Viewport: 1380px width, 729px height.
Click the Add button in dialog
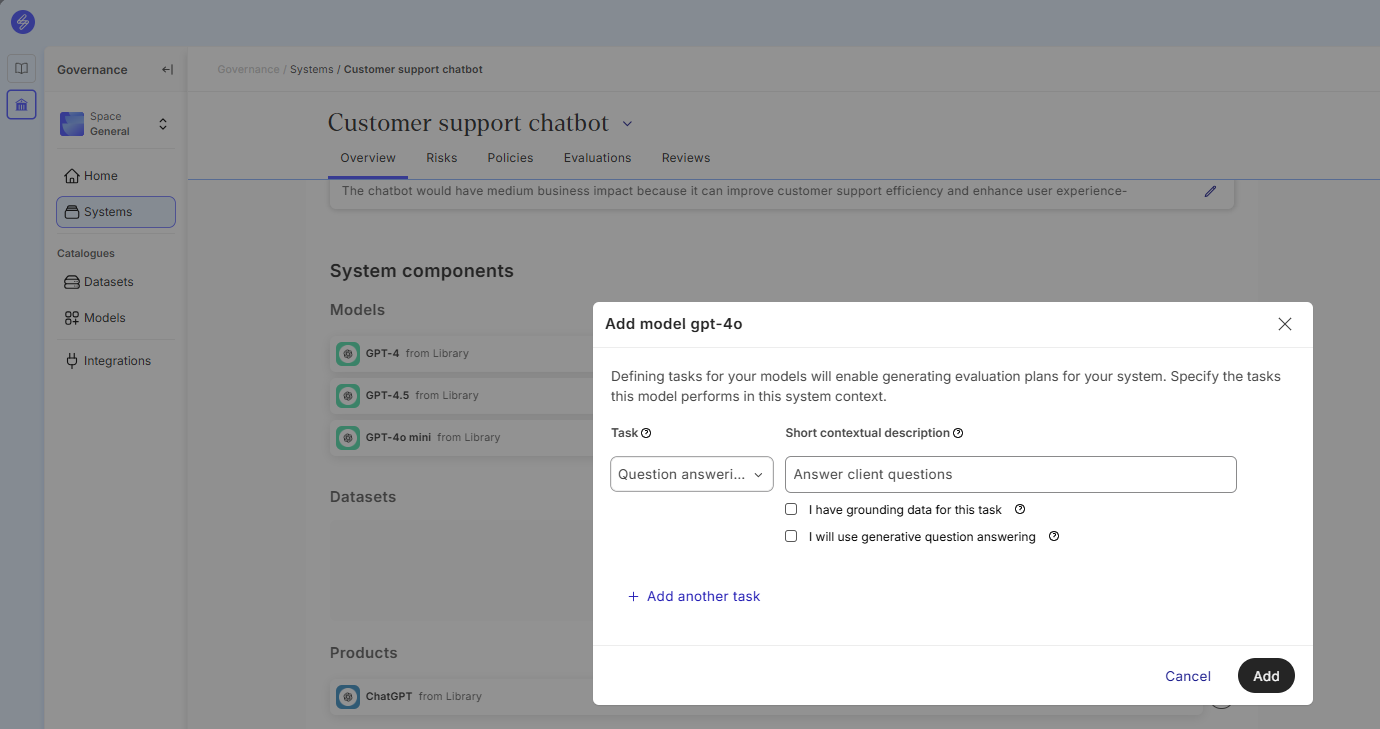tap(1265, 676)
